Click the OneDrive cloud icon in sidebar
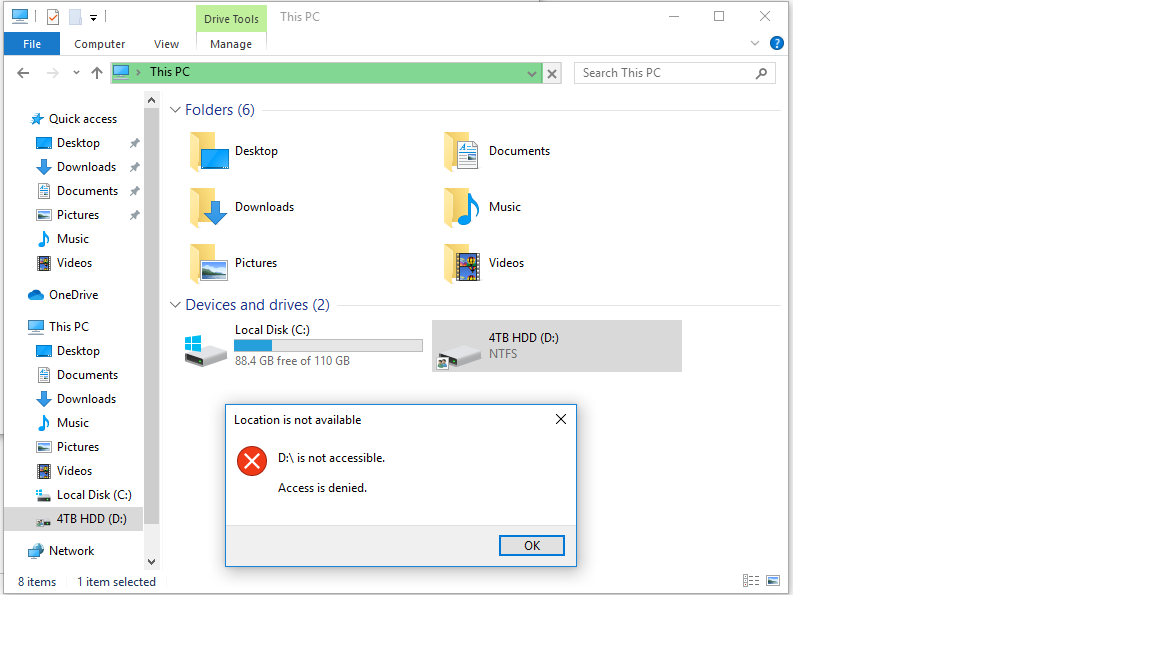The width and height of the screenshot is (1152, 648). pos(36,295)
